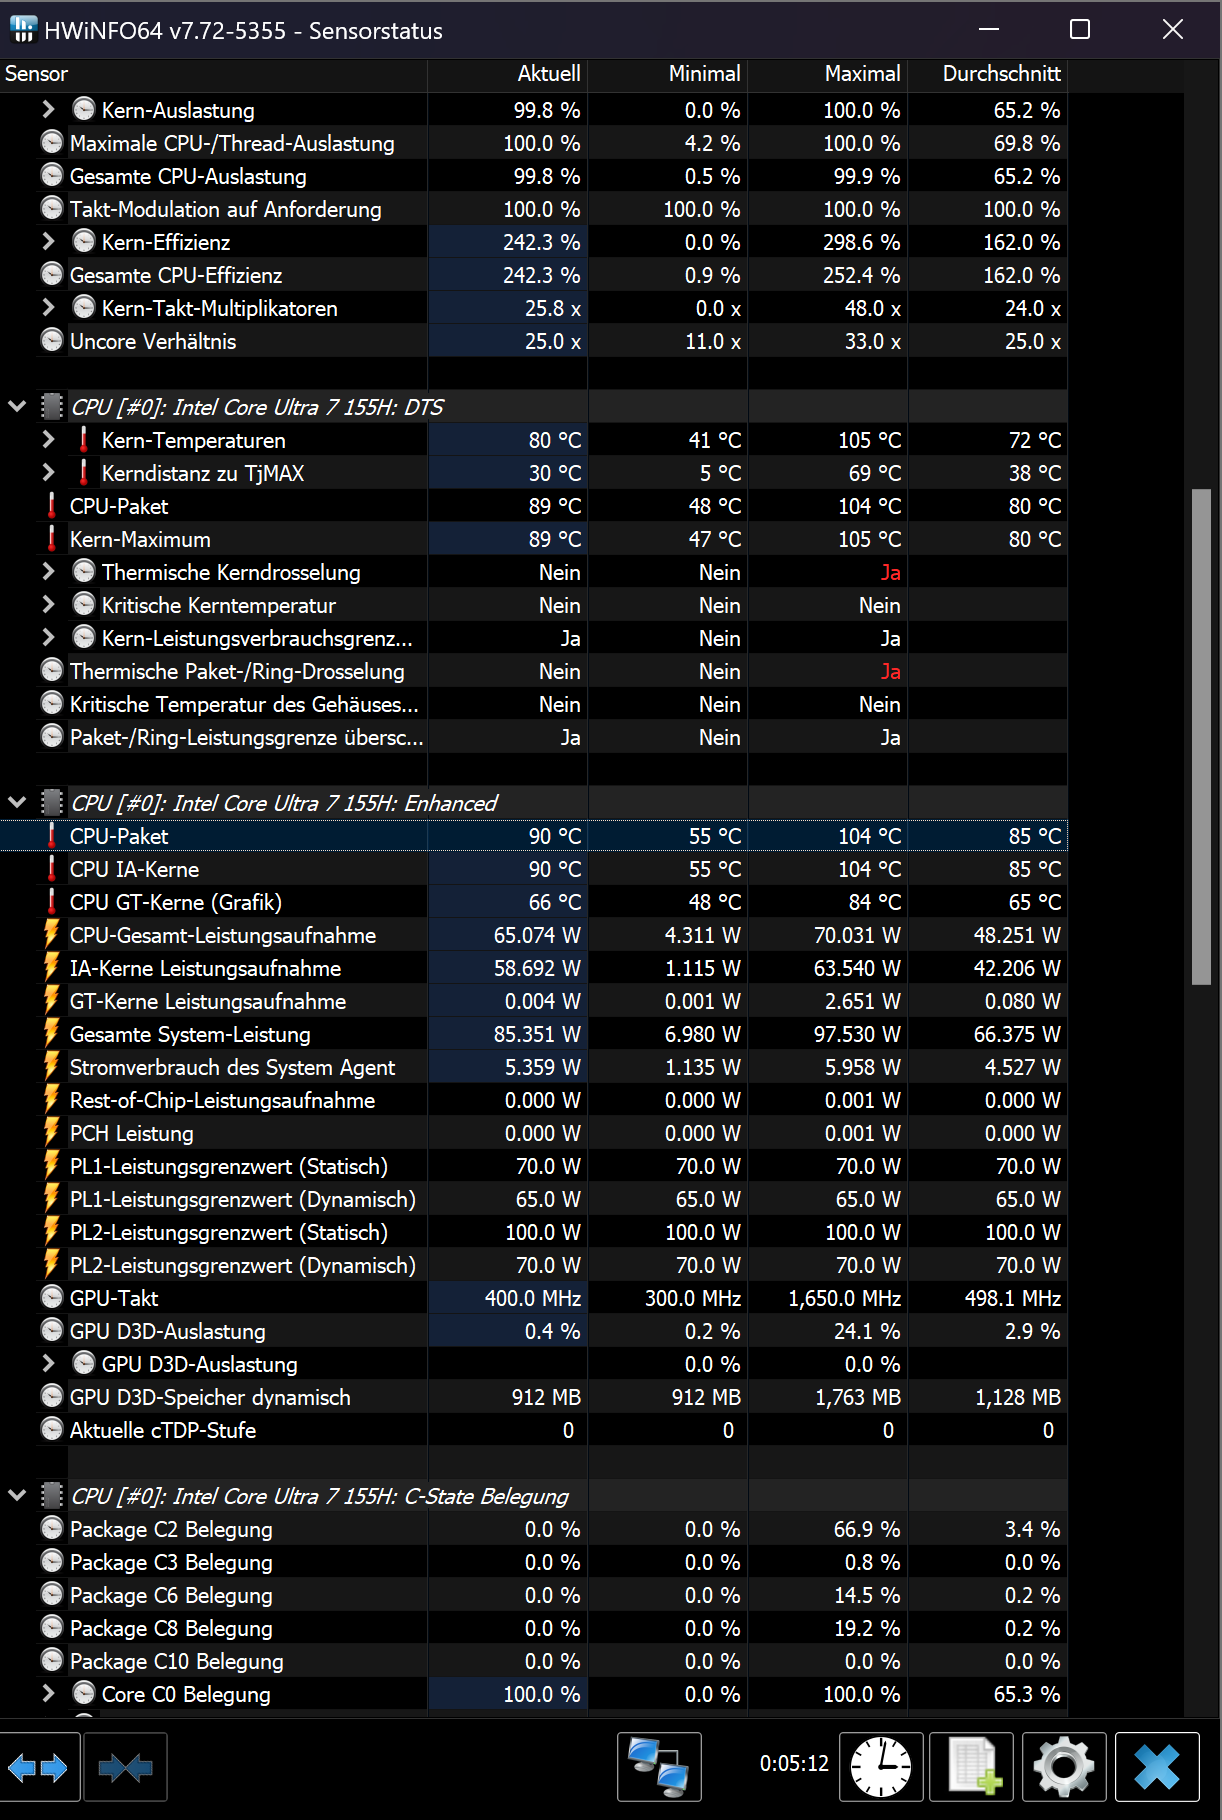Select the Maximale CPU-/Thread-Auslastung row
This screenshot has height=1820, width=1222.
pyautogui.click(x=534, y=143)
